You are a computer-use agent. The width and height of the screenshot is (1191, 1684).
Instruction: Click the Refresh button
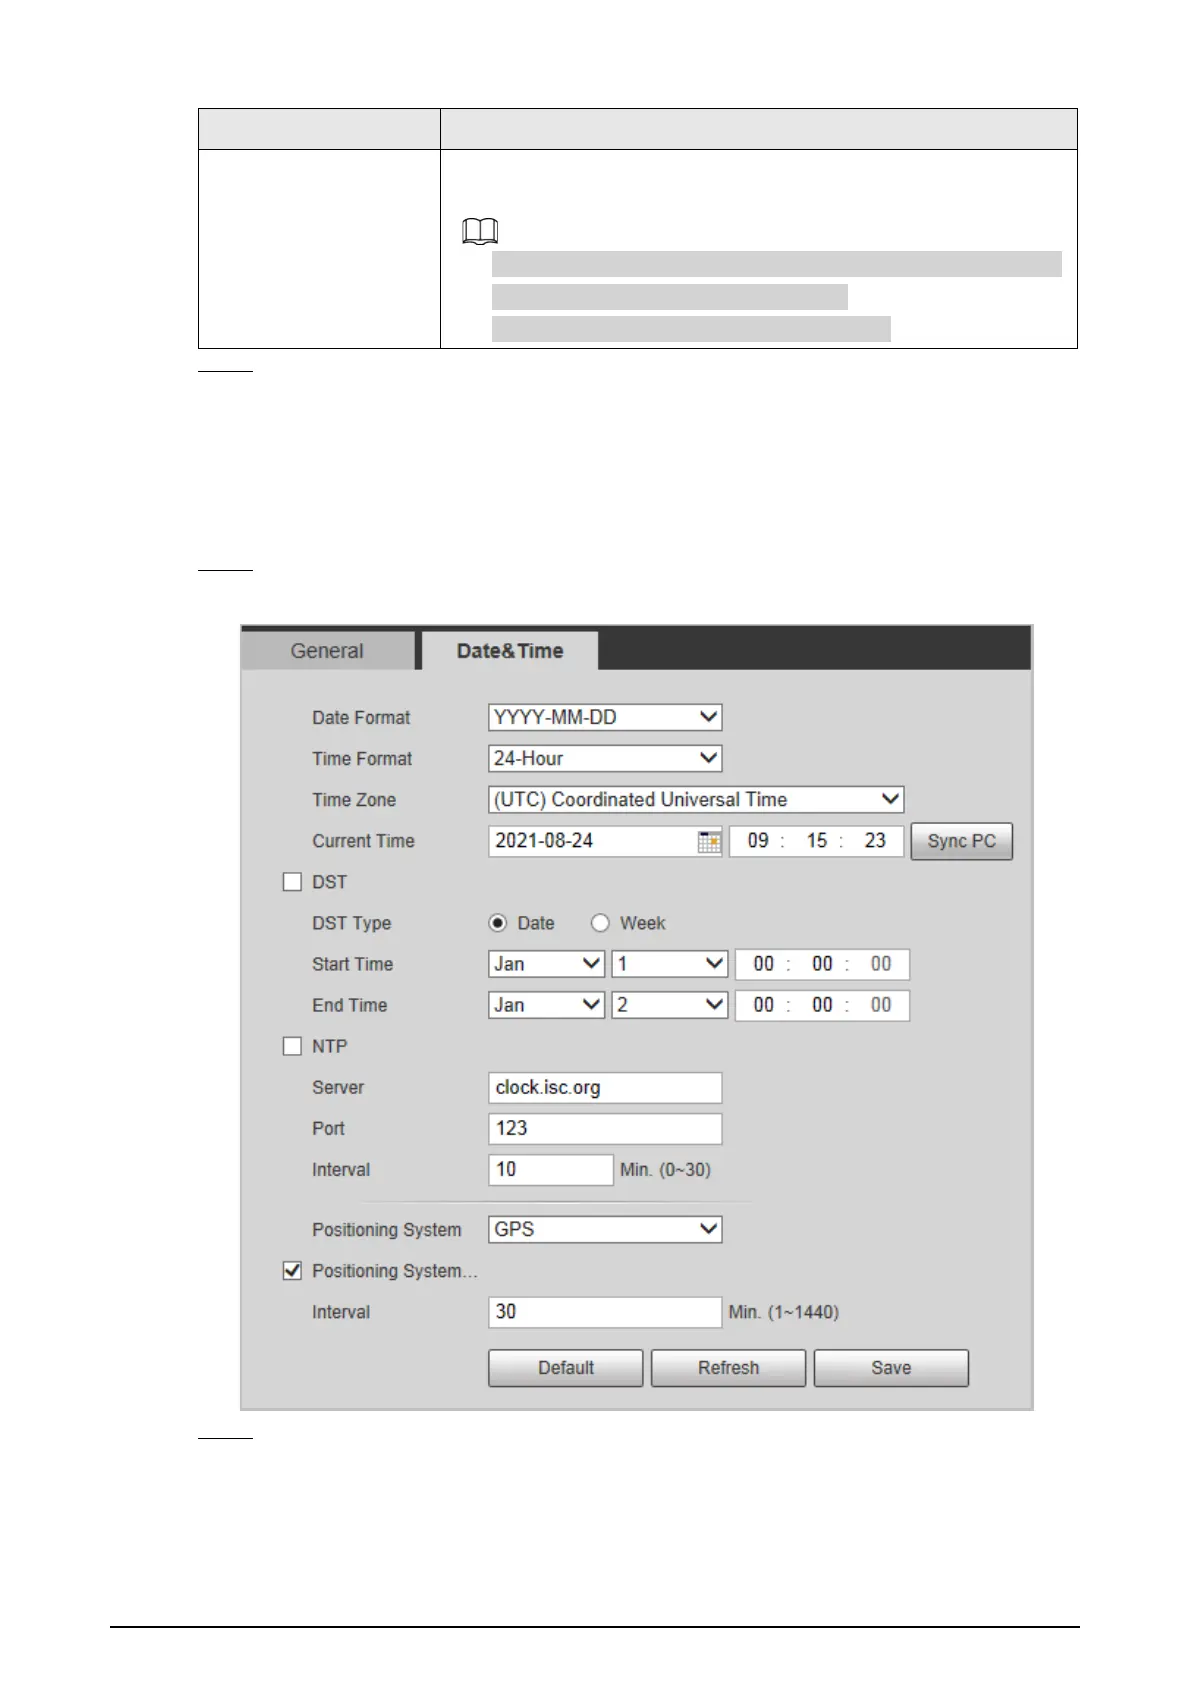[728, 1368]
